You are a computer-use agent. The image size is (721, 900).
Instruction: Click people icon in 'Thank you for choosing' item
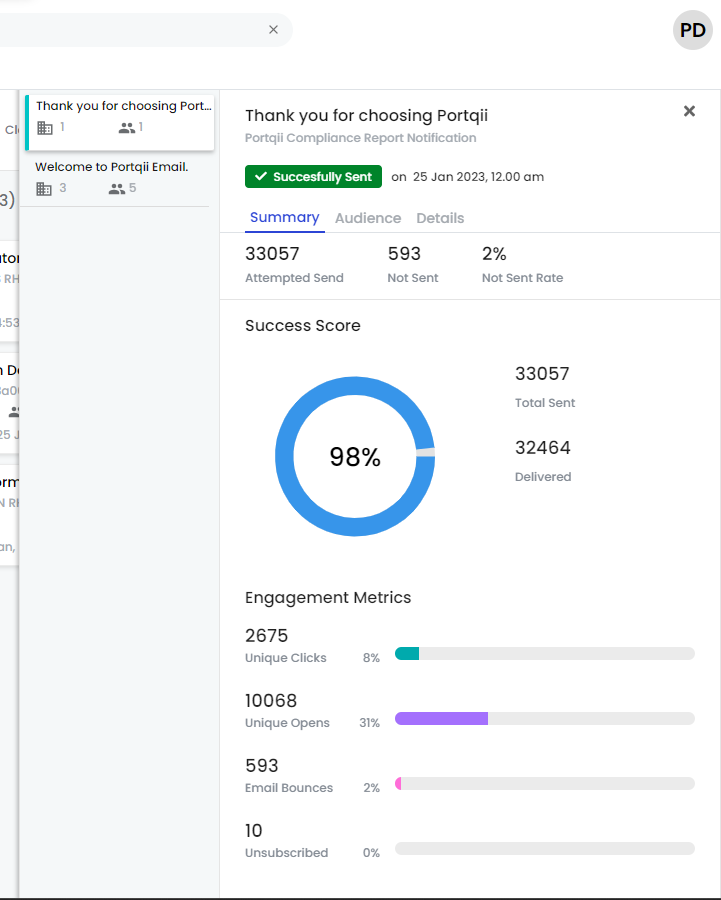pos(126,128)
